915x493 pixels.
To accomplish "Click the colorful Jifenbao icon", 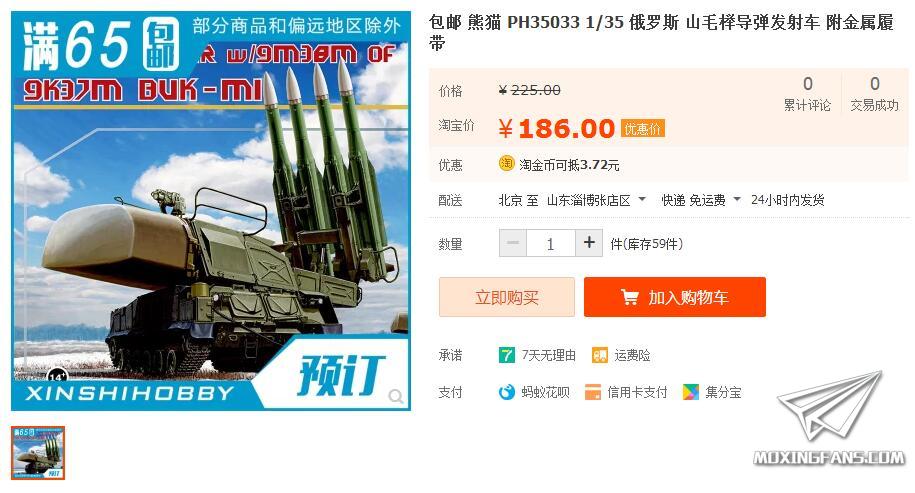I will [690, 392].
